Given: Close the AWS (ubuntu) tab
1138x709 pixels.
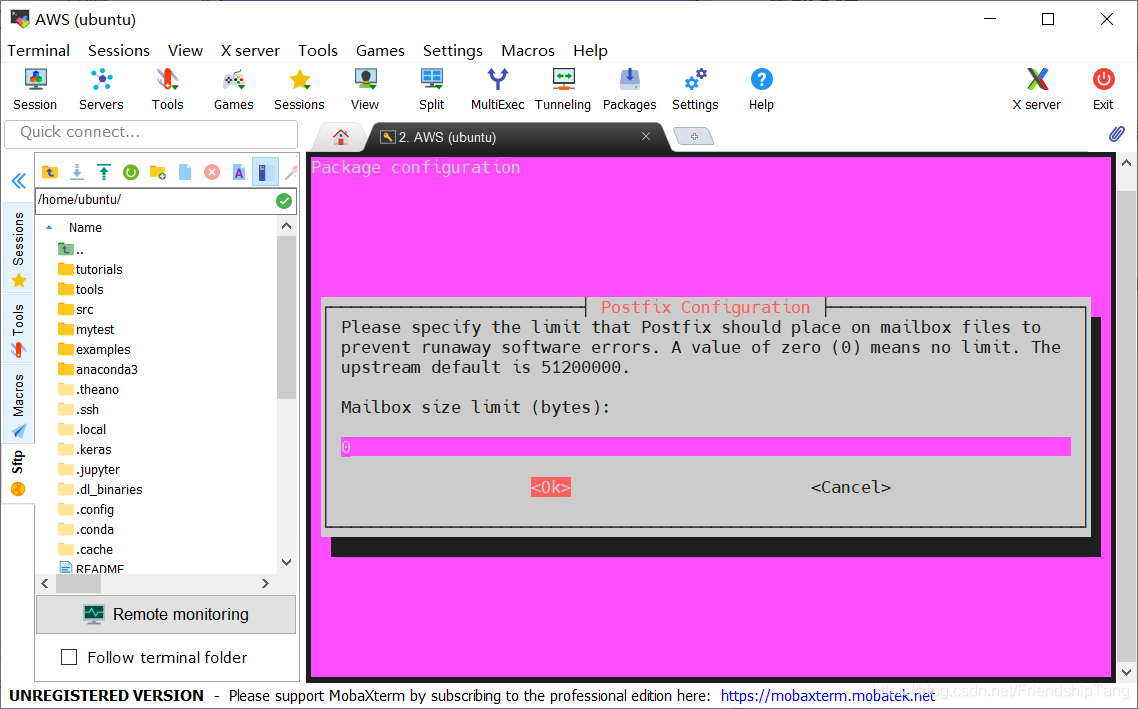Looking at the screenshot, I should click(x=646, y=136).
